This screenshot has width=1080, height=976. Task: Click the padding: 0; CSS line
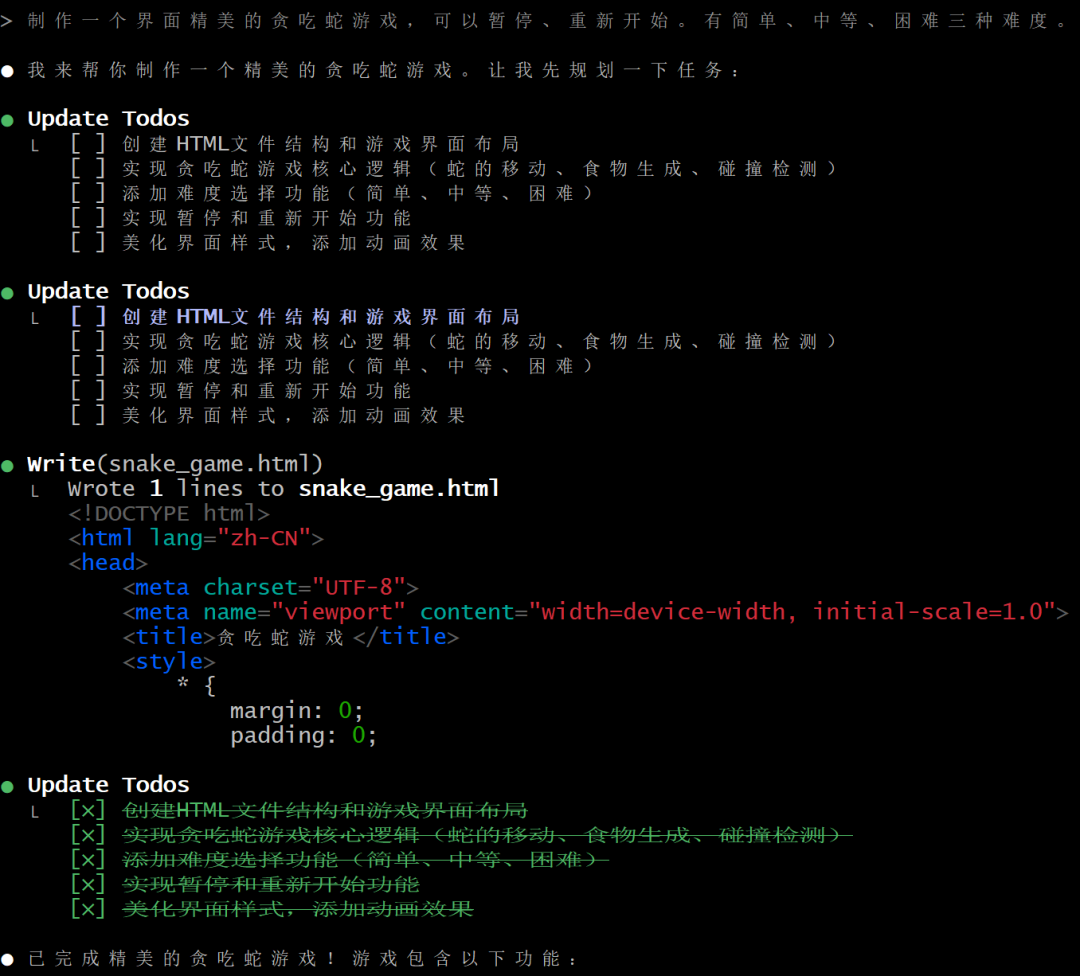(x=304, y=736)
